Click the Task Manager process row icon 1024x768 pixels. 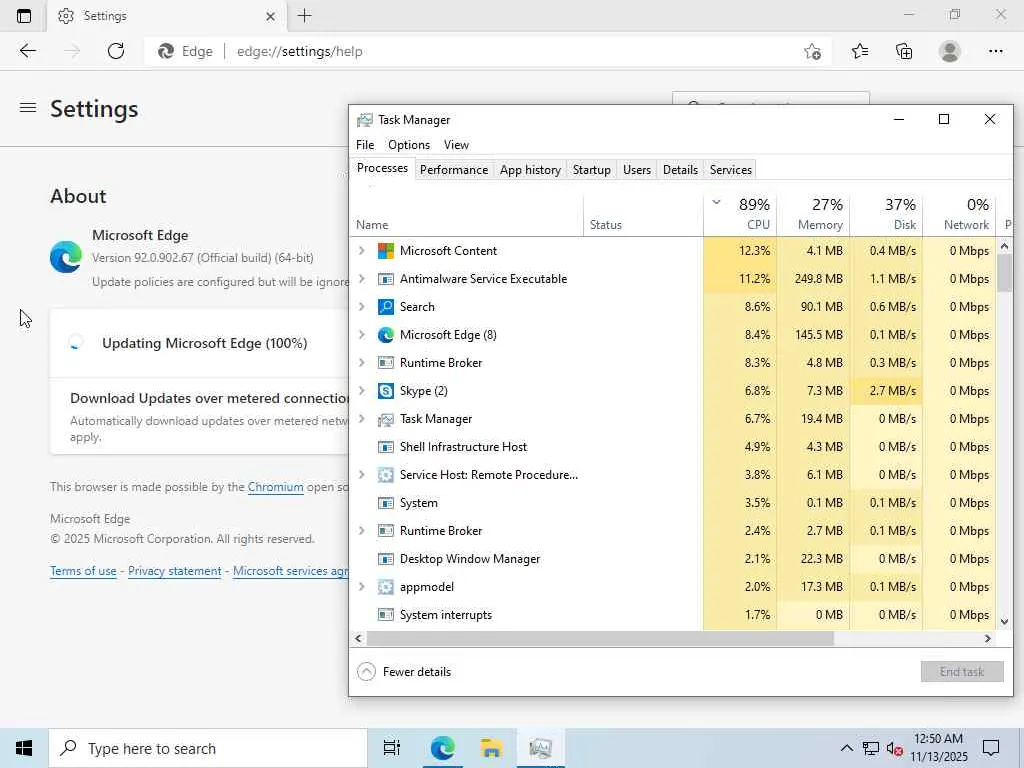pyautogui.click(x=386, y=419)
